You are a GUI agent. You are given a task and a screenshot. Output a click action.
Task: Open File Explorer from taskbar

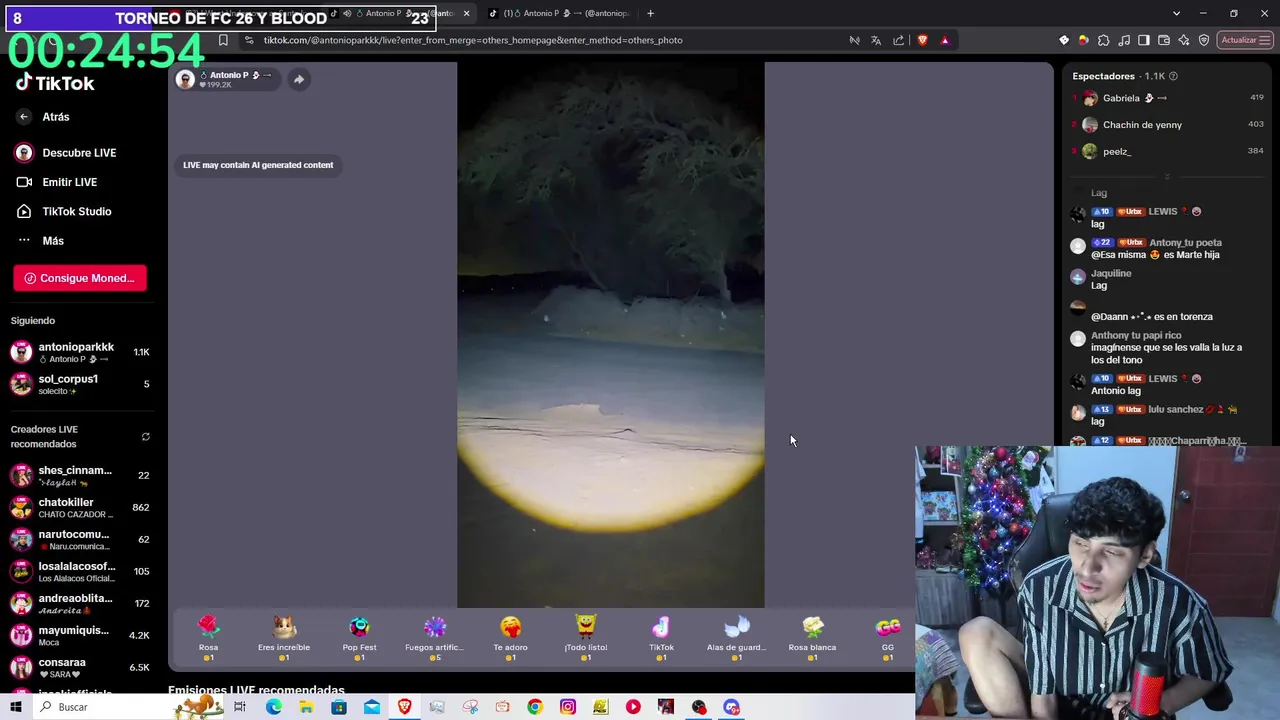point(306,707)
